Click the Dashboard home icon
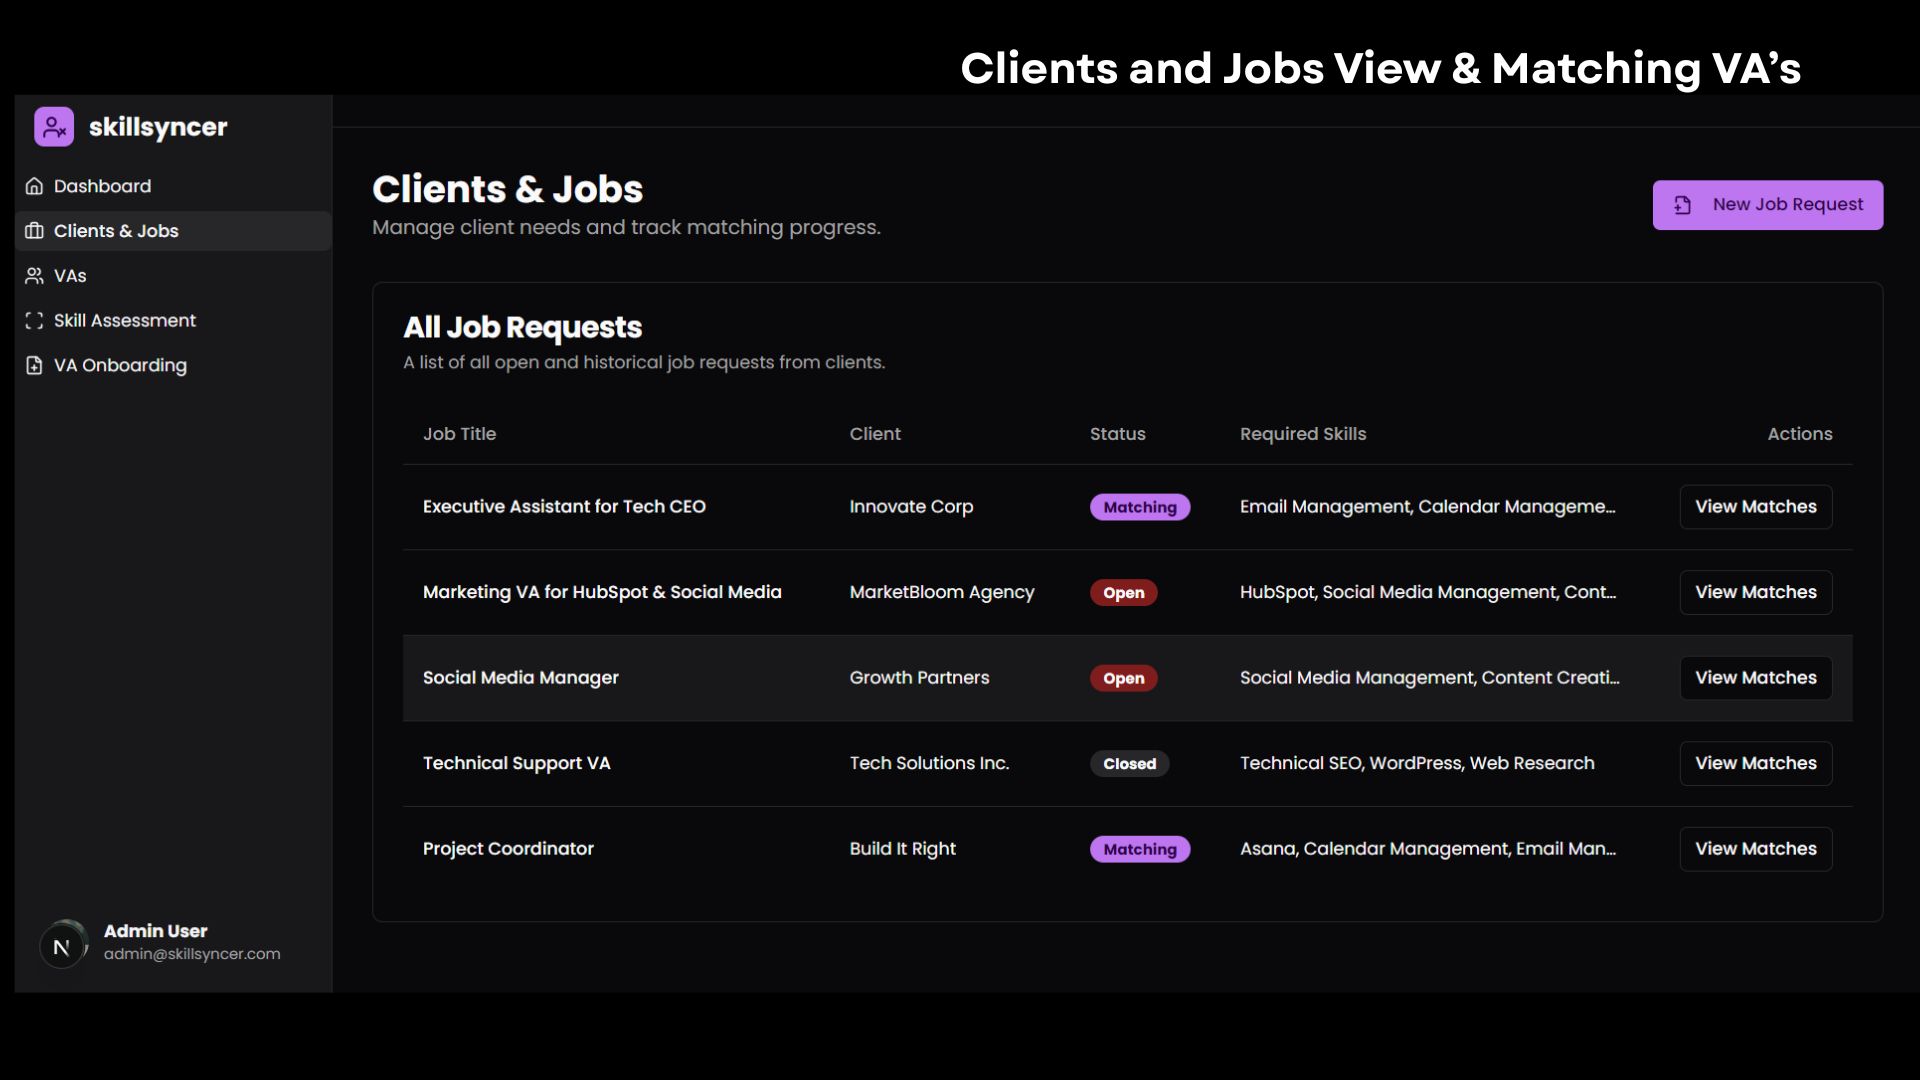1920x1080 pixels. coord(35,186)
